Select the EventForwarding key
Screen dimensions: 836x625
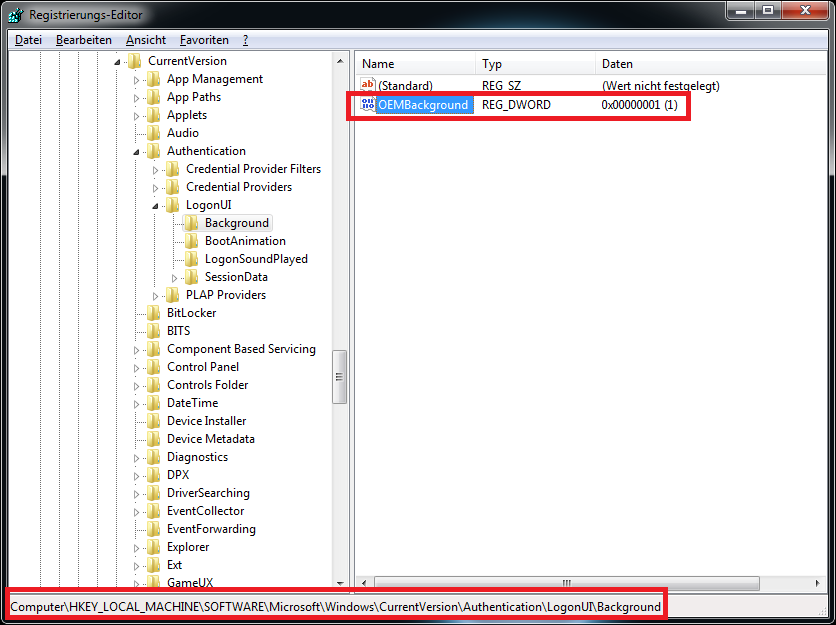[211, 529]
